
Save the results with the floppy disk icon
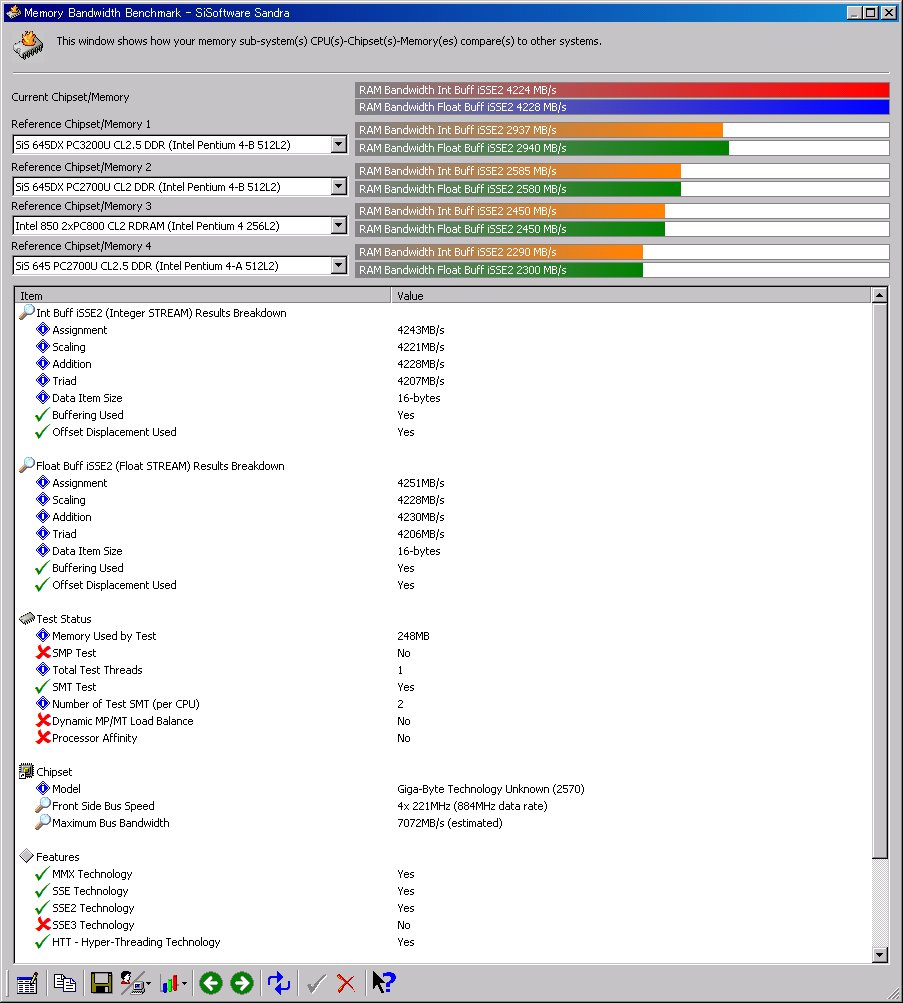tap(101, 983)
